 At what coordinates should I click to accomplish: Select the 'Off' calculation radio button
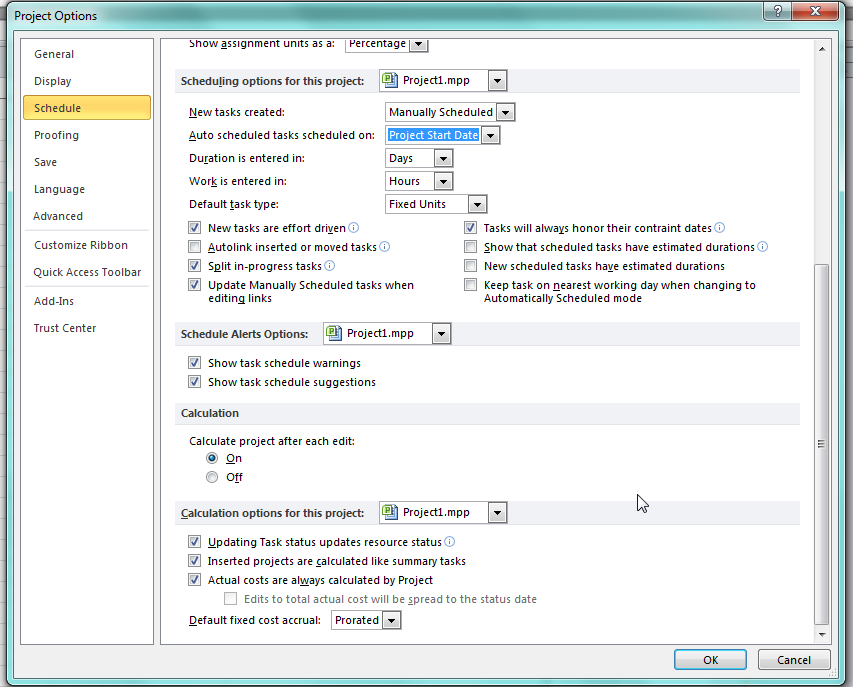coord(212,477)
